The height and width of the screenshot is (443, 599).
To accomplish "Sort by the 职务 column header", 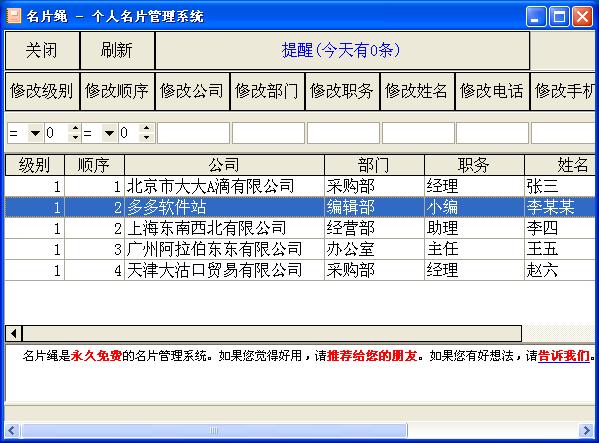I will click(474, 165).
